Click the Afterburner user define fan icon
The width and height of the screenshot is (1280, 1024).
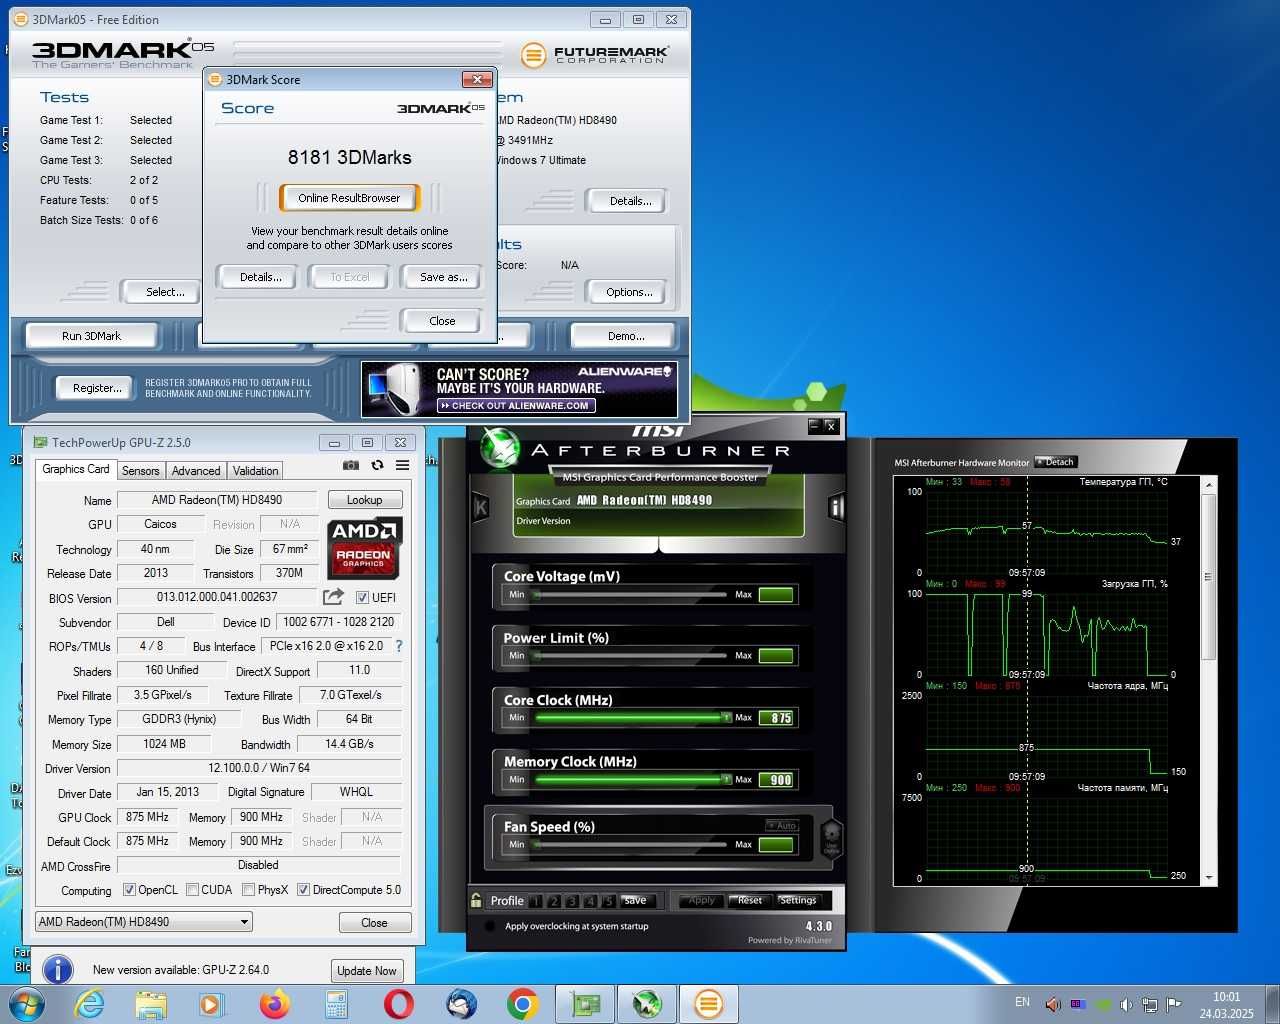click(x=831, y=838)
